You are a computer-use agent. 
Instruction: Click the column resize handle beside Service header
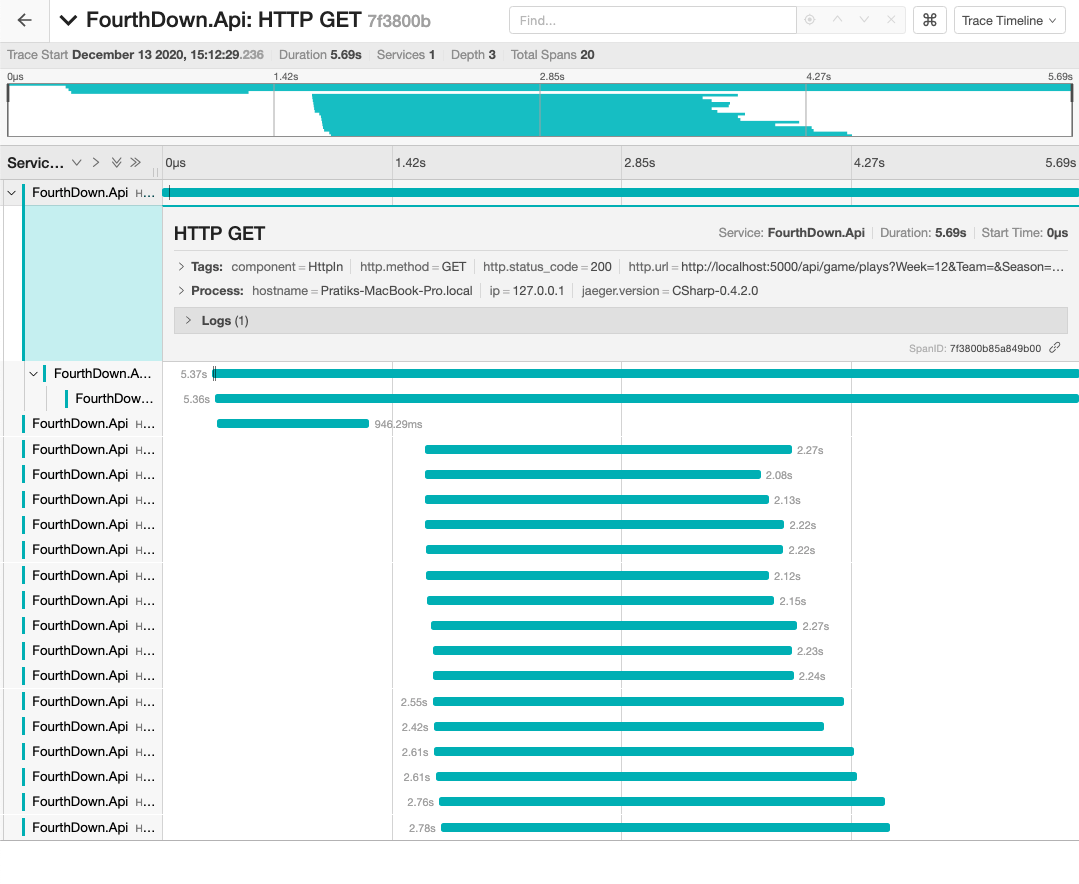pos(156,172)
